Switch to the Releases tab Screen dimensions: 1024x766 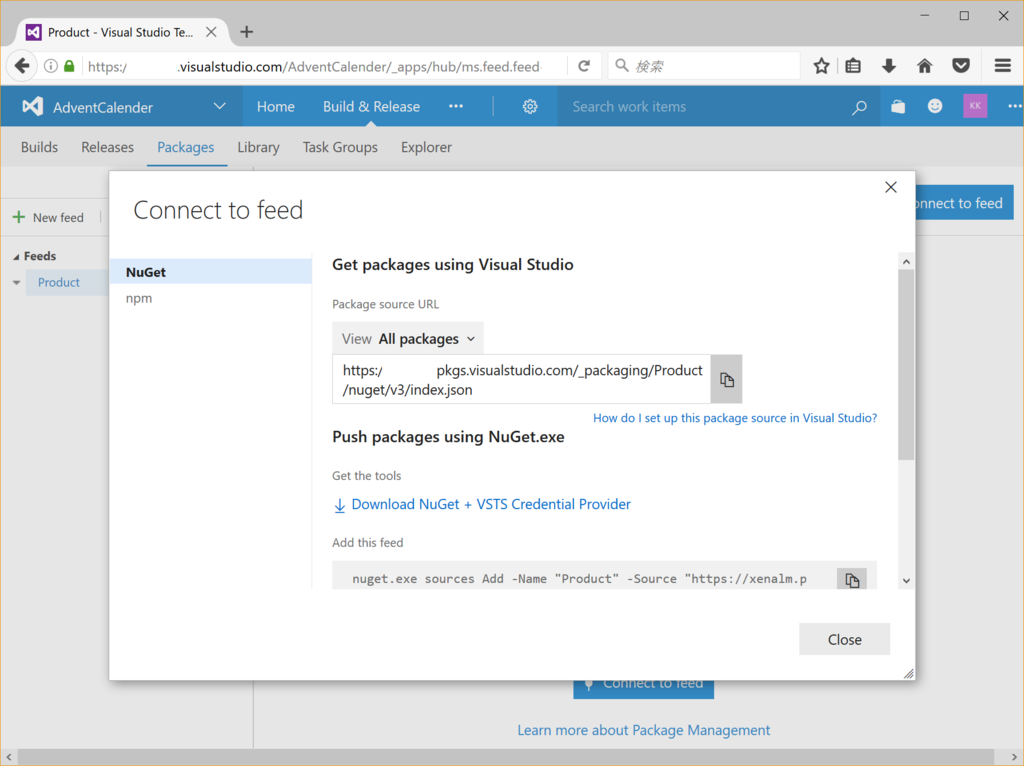tap(107, 147)
